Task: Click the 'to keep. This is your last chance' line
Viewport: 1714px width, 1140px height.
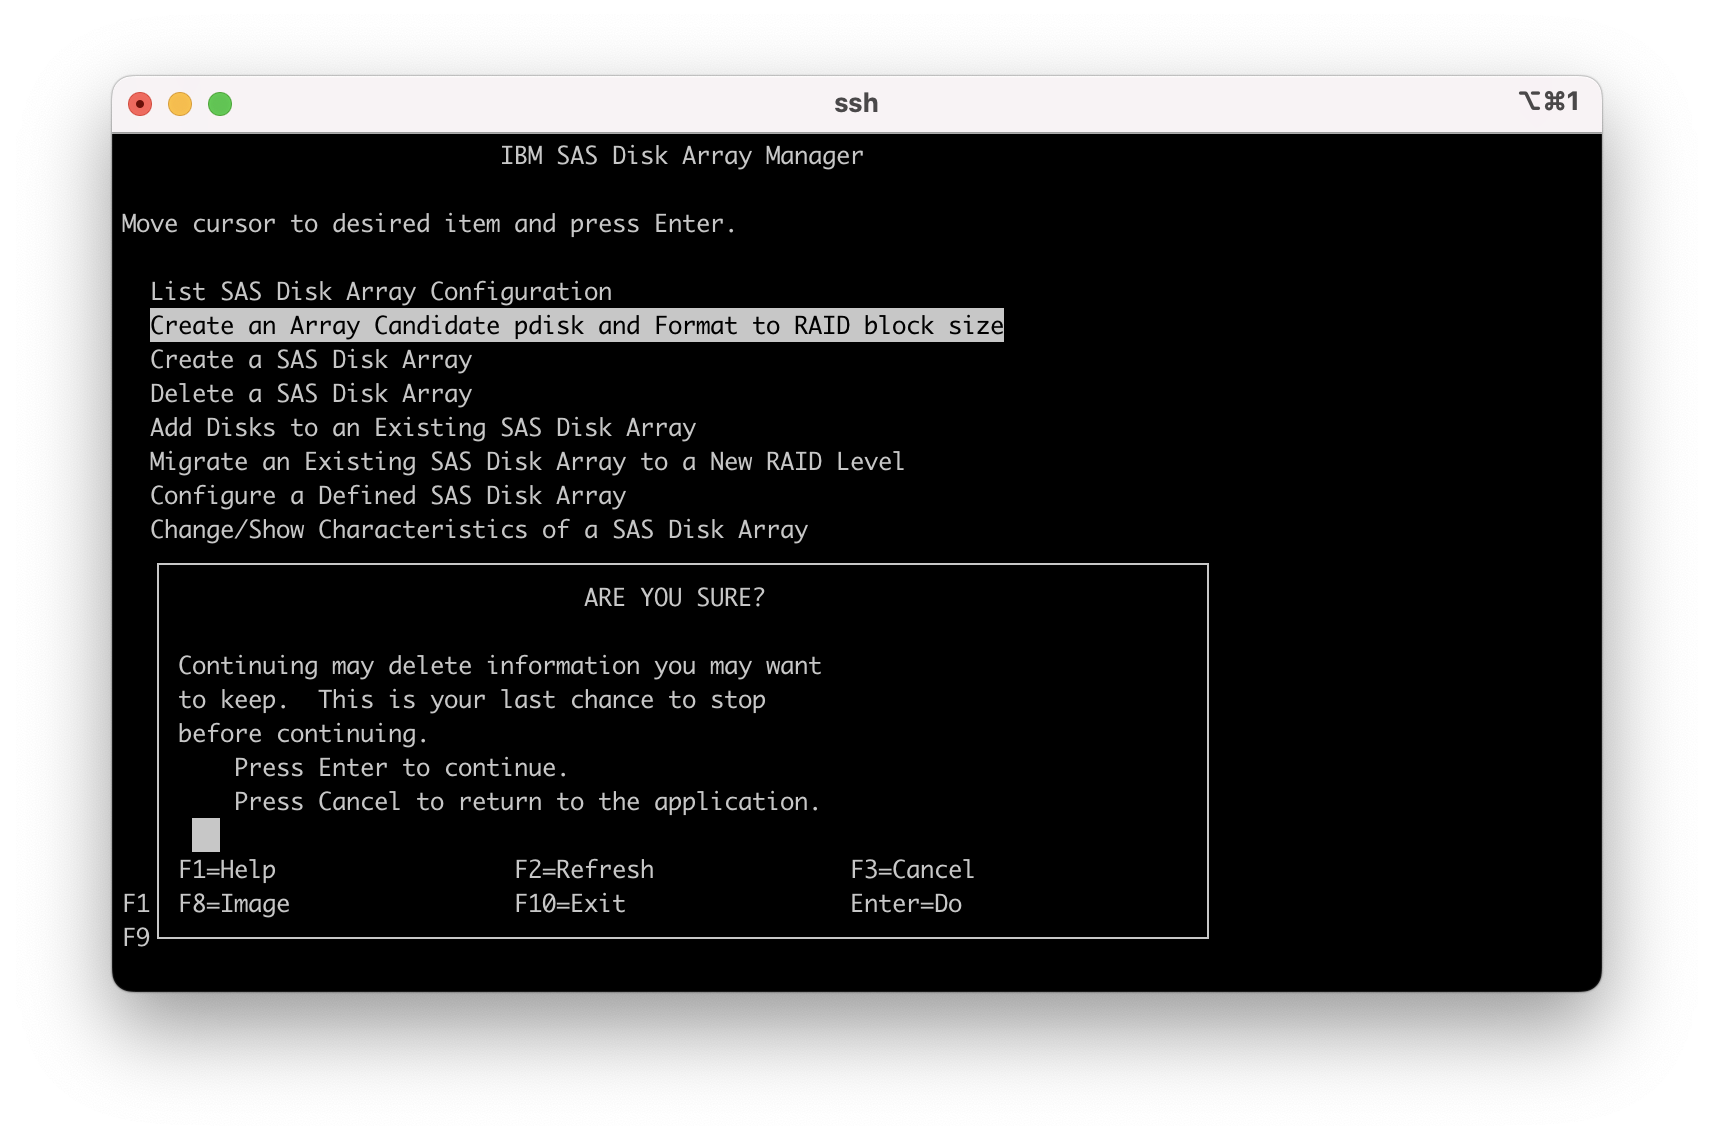Action: pos(472,700)
